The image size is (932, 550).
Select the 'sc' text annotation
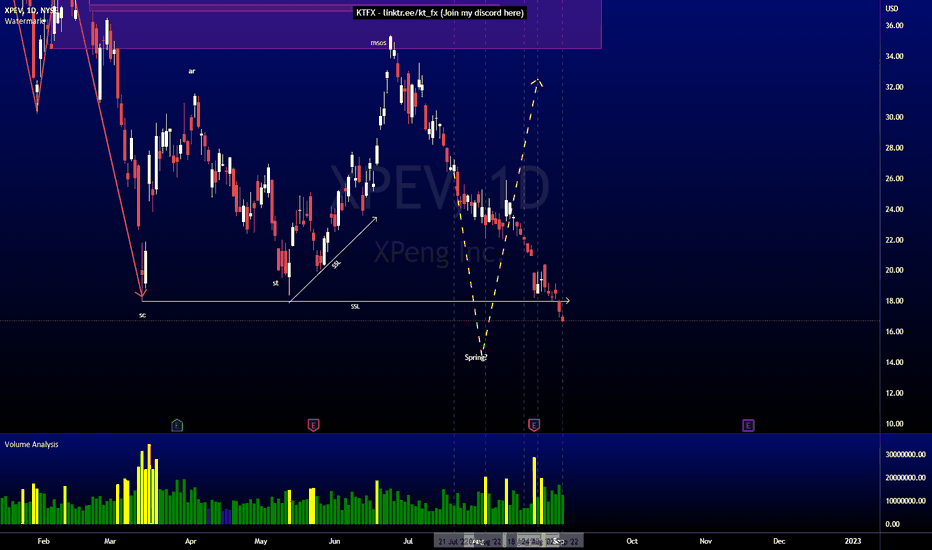[143, 315]
